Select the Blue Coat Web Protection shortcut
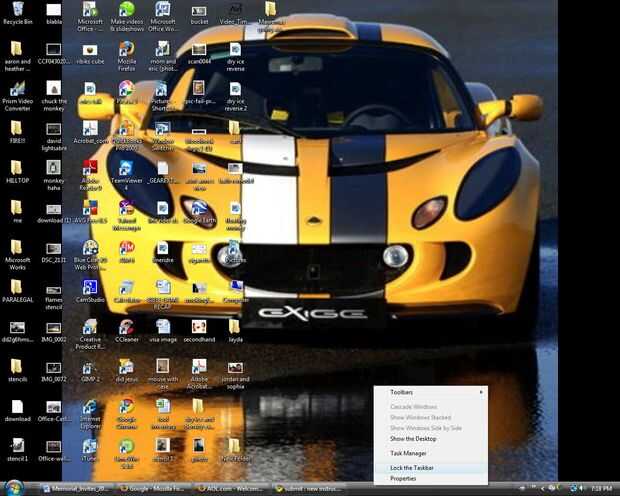Screen dimensions: 620x496 [x=90, y=255]
